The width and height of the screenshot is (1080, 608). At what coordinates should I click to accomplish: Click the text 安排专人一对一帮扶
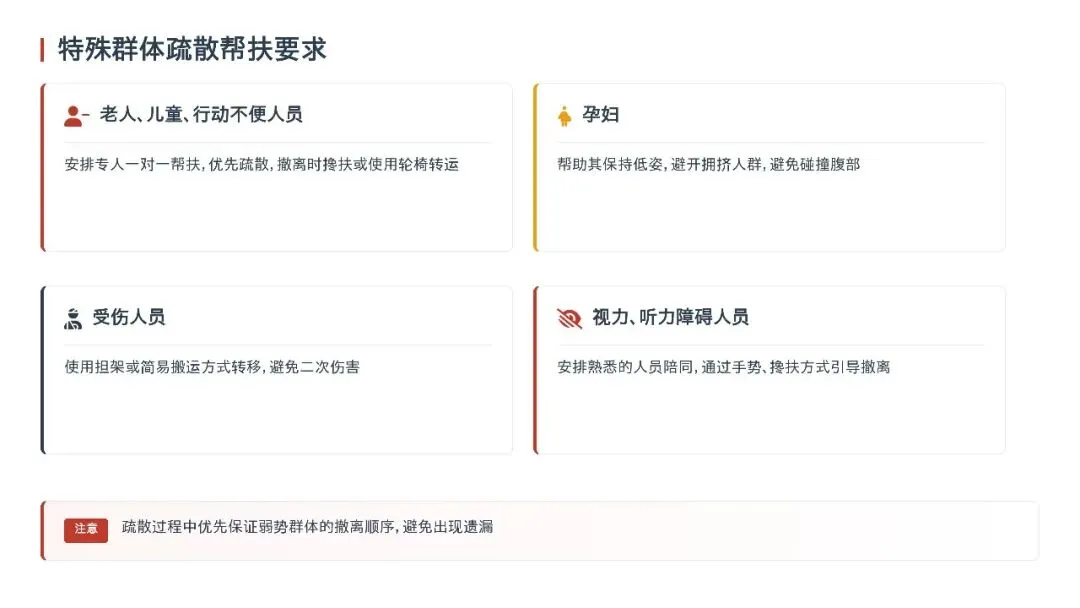132,165
